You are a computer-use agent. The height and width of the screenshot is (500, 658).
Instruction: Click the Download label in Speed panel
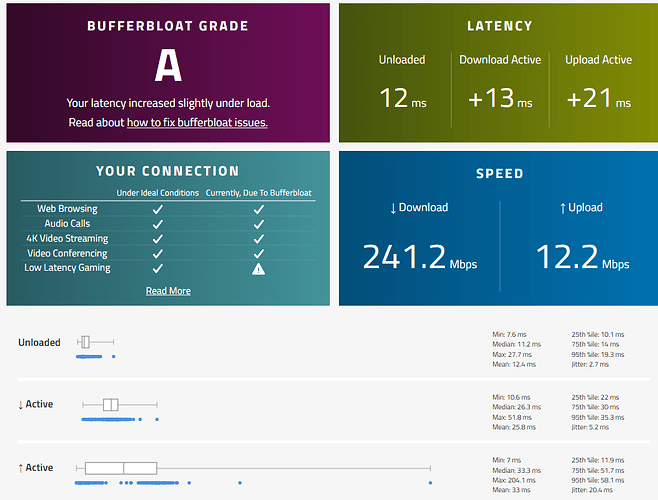tap(423, 207)
